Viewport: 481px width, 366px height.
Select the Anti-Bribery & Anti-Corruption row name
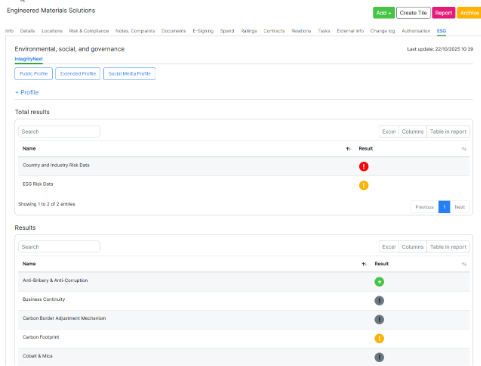pos(55,280)
